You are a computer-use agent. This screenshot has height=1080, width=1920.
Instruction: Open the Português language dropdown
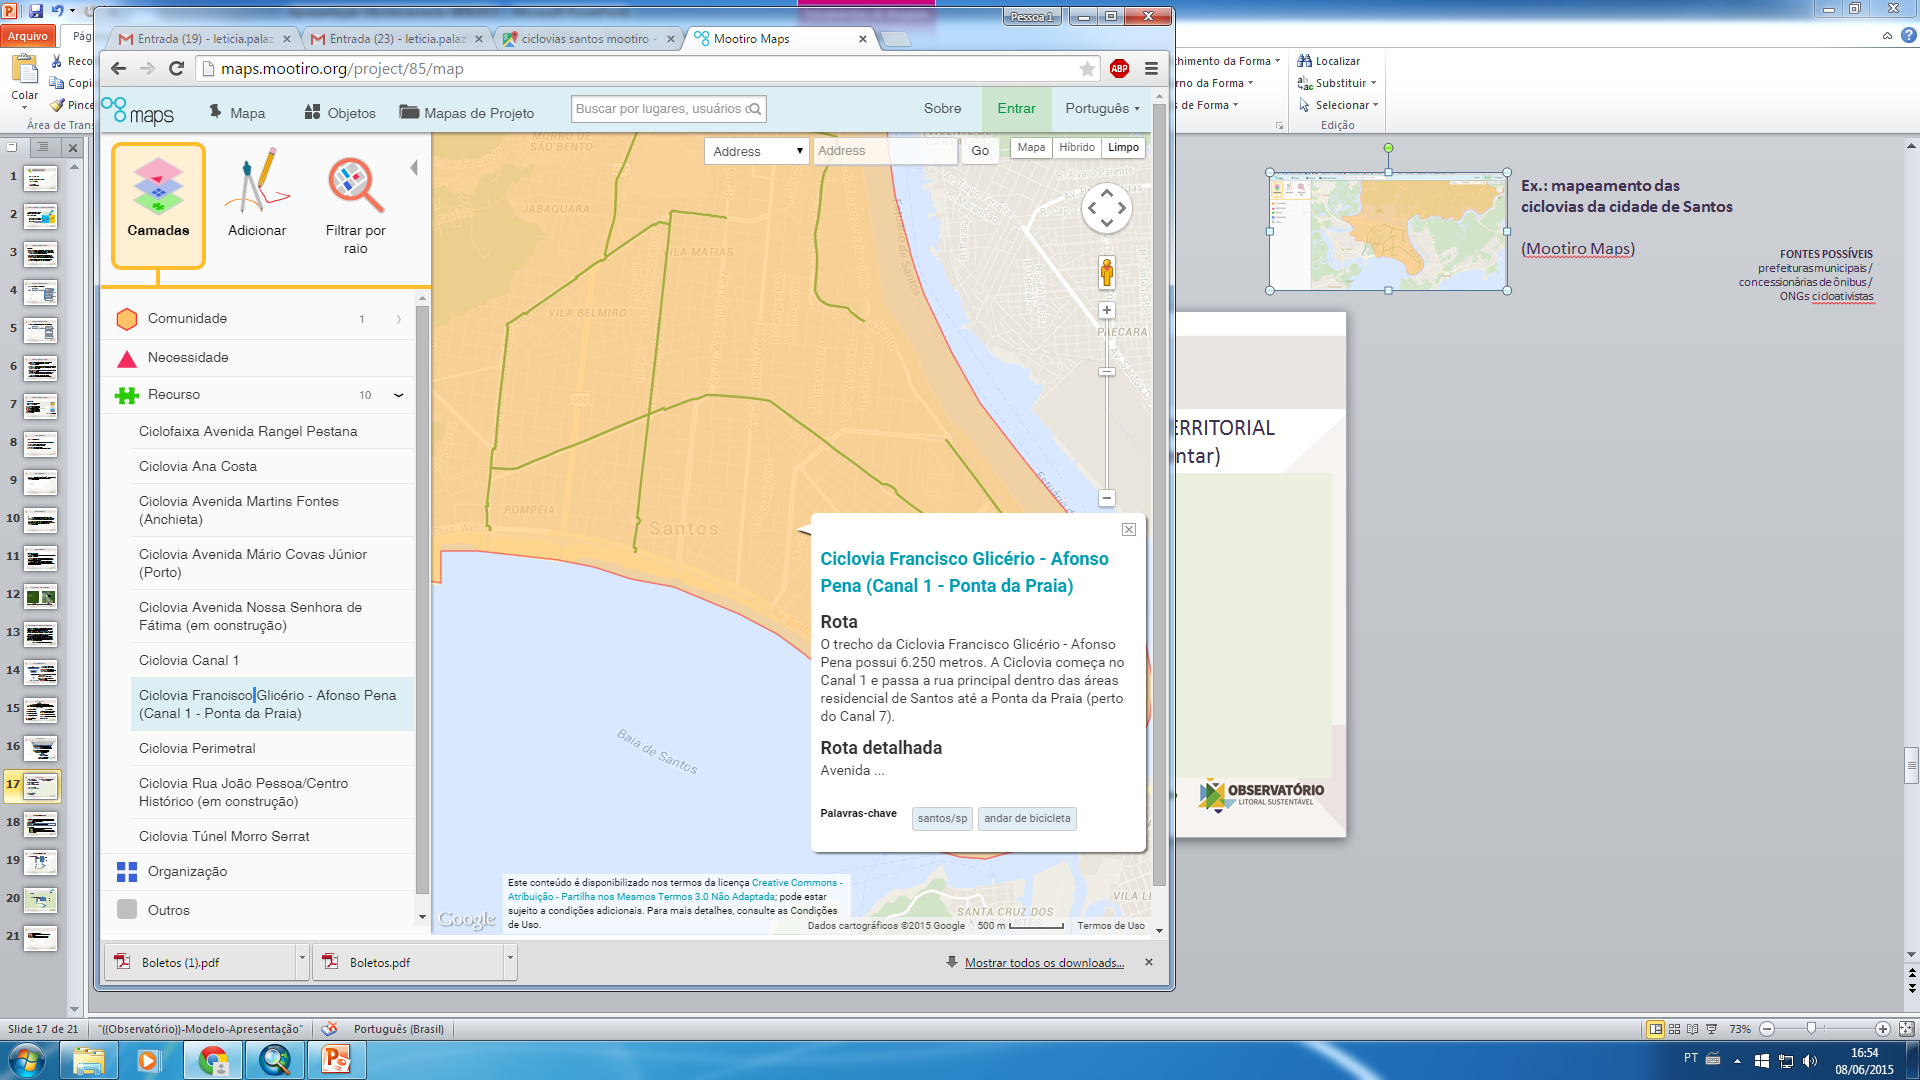(x=1102, y=109)
